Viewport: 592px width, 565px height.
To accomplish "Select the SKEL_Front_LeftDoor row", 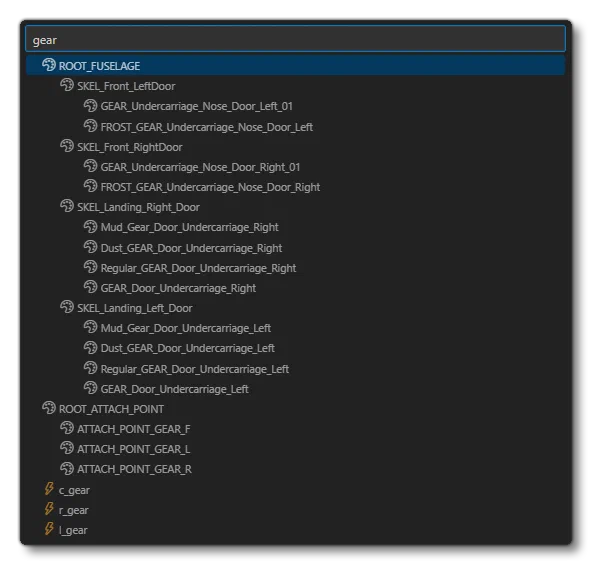I will click(295, 86).
